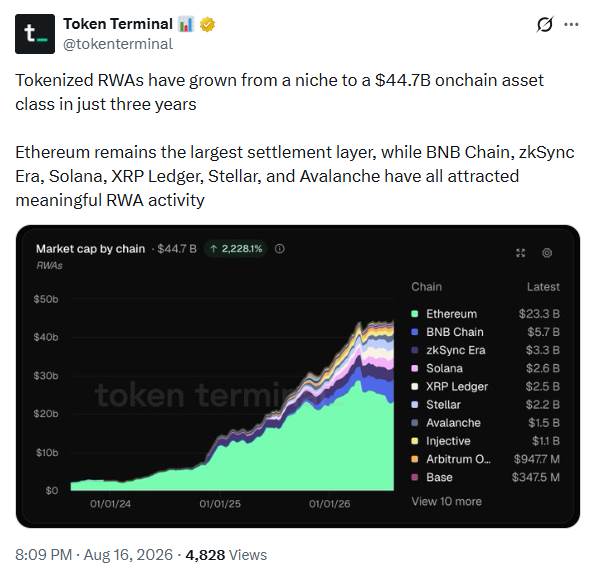The width and height of the screenshot is (594, 571).
Task: Click the Latest column header
Action: pyautogui.click(x=543, y=287)
